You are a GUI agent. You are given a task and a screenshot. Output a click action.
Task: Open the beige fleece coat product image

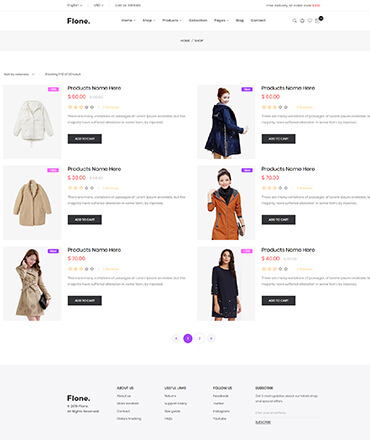pyautogui.click(x=32, y=203)
